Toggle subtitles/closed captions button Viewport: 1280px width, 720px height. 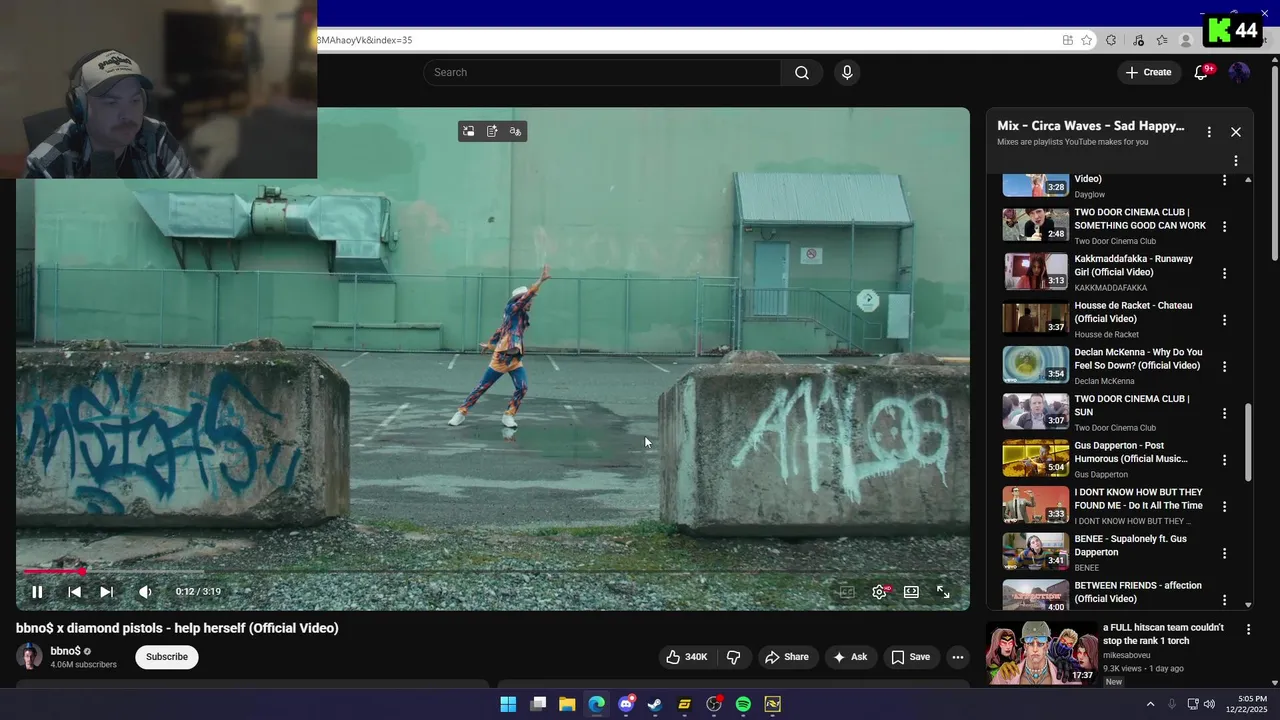847,592
